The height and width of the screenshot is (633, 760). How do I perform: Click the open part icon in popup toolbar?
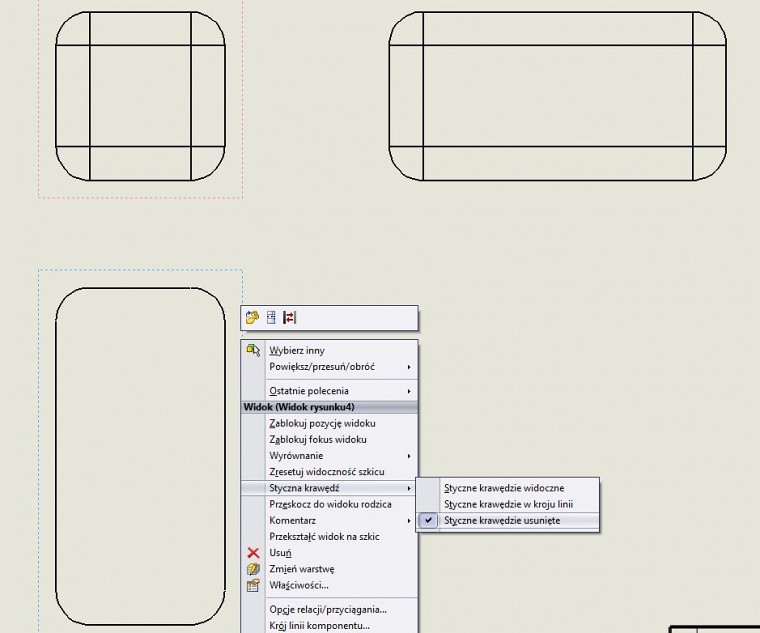[253, 317]
